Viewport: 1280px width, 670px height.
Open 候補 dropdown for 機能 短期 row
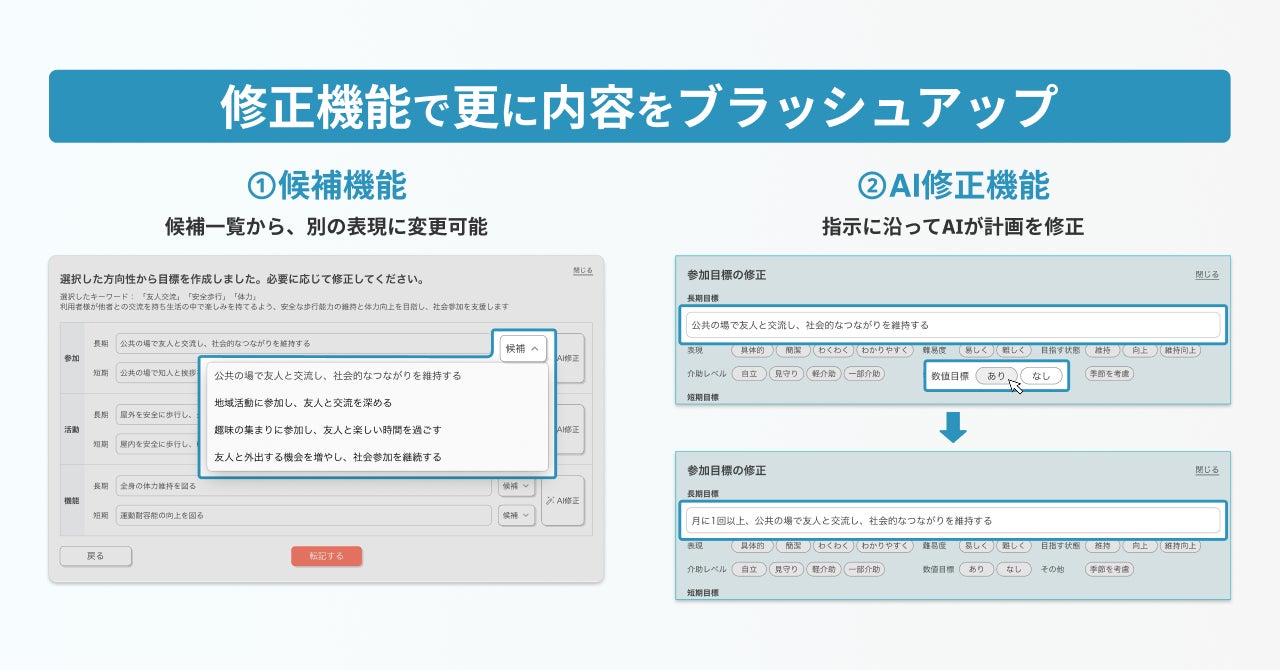point(517,515)
